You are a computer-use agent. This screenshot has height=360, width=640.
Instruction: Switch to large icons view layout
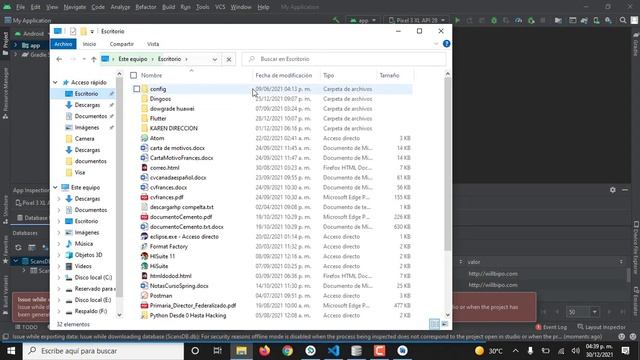pyautogui.click(x=444, y=324)
